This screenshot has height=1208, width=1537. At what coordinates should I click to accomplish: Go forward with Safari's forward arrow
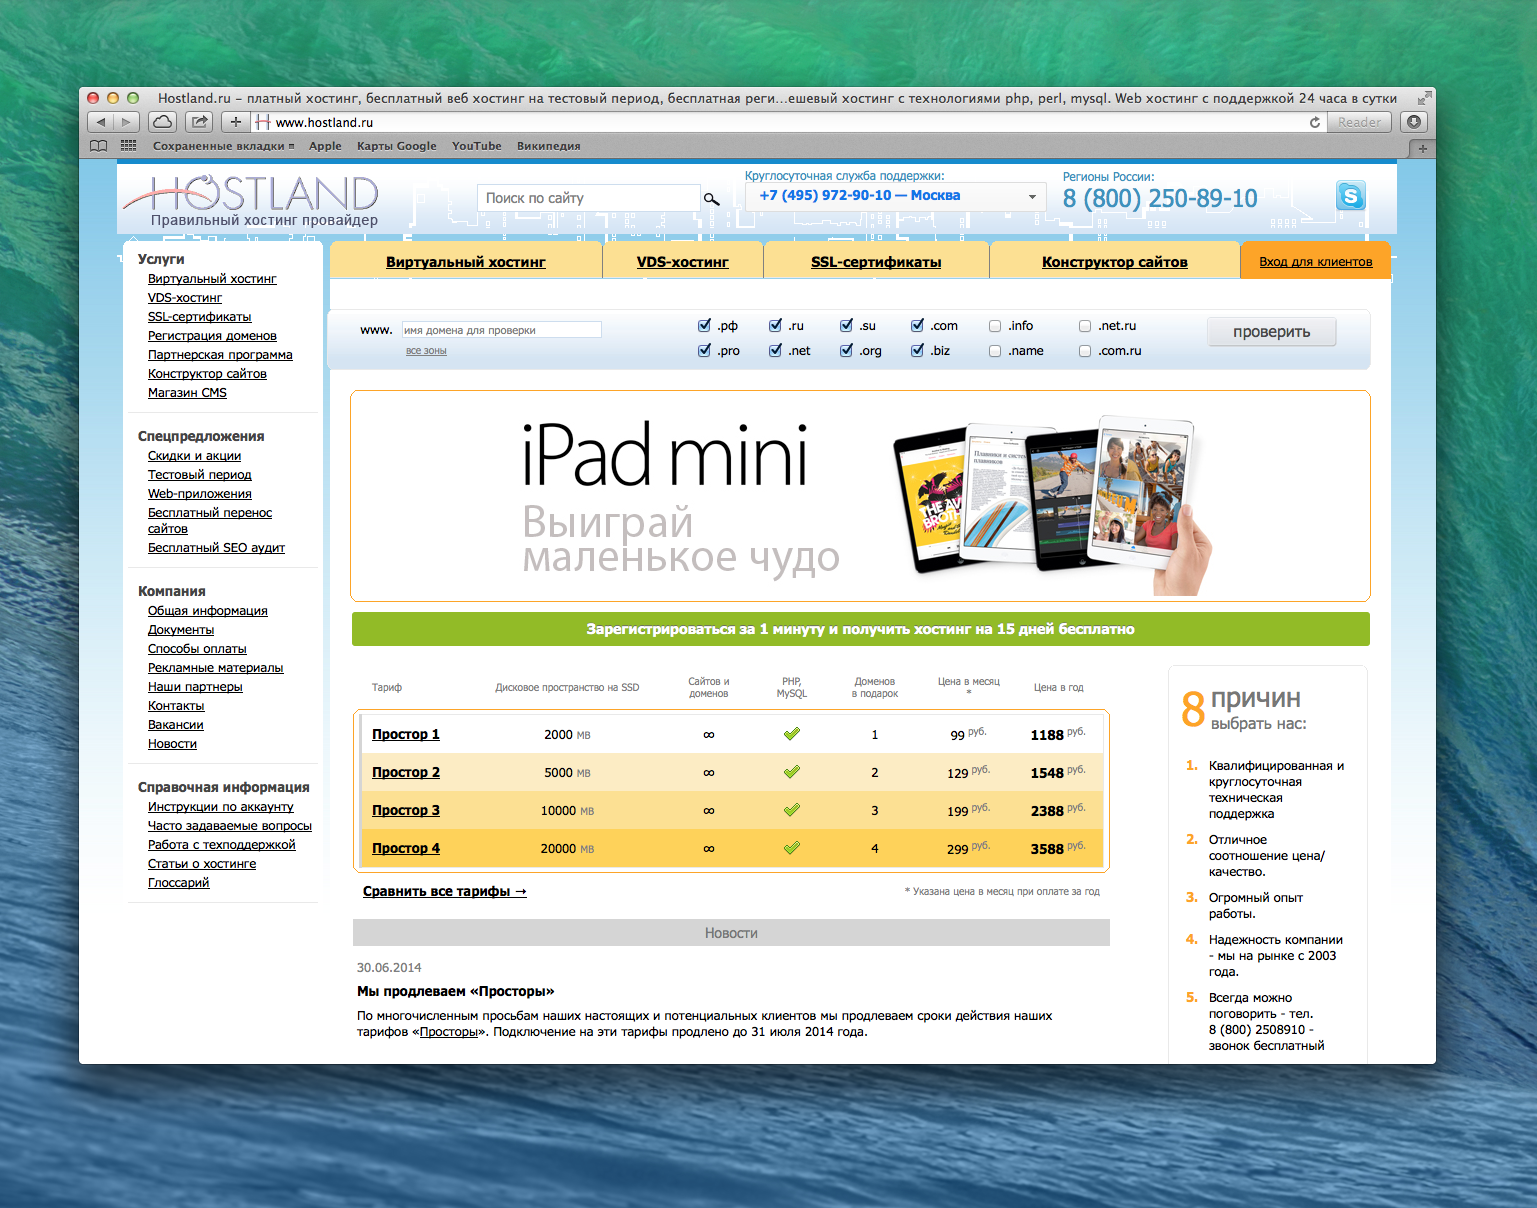126,122
